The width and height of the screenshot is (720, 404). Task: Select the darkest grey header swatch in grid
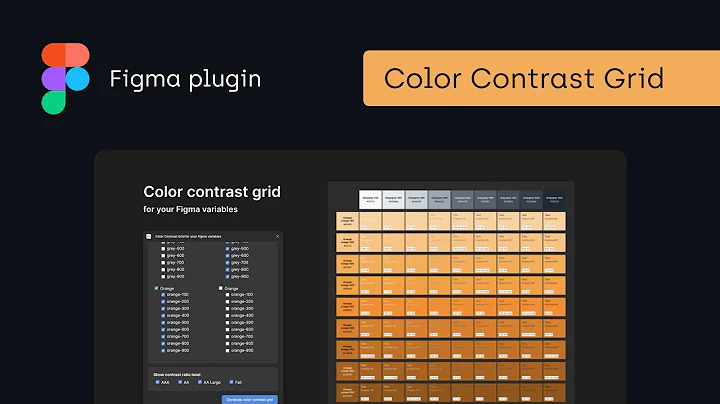coord(554,200)
